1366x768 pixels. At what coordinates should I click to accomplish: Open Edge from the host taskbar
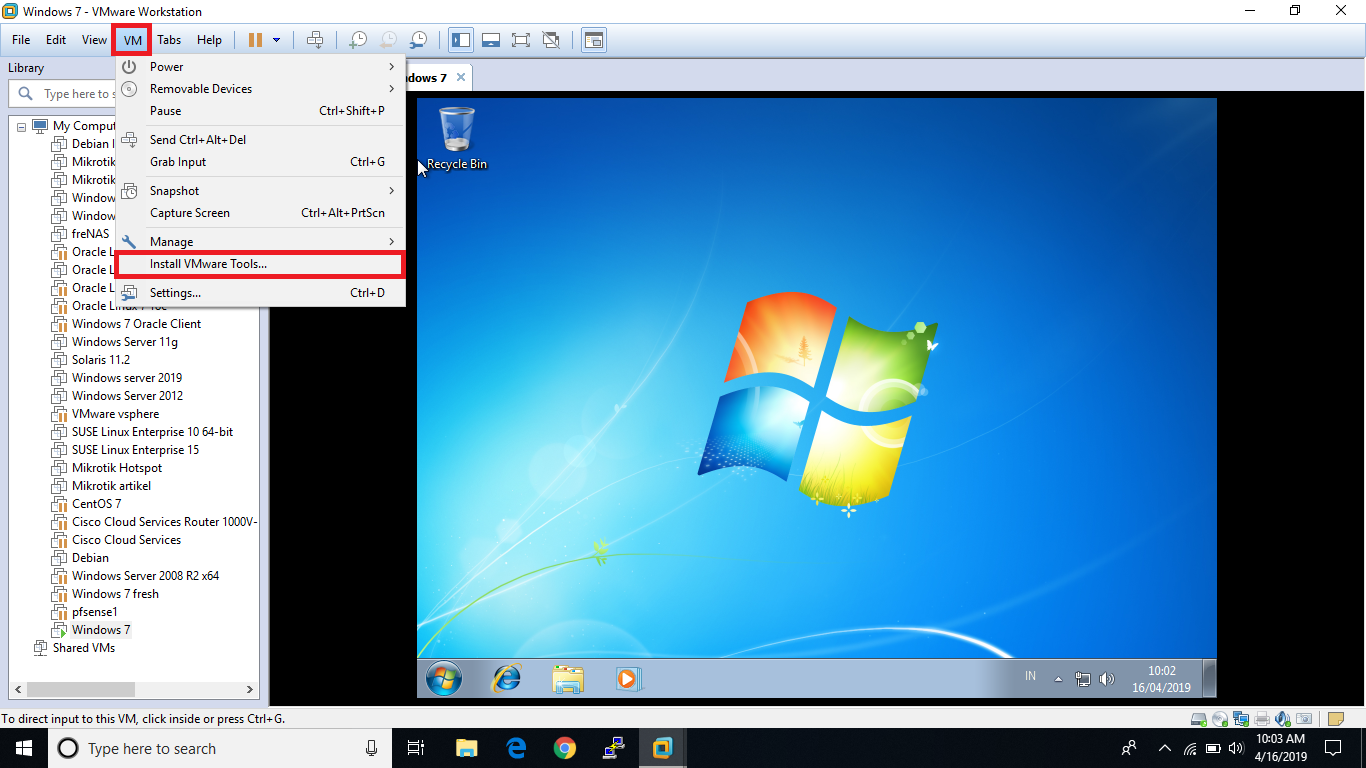click(x=516, y=747)
